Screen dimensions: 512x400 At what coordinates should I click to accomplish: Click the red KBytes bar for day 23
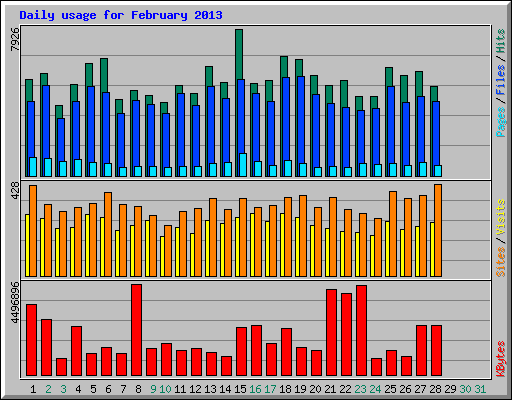point(361,330)
